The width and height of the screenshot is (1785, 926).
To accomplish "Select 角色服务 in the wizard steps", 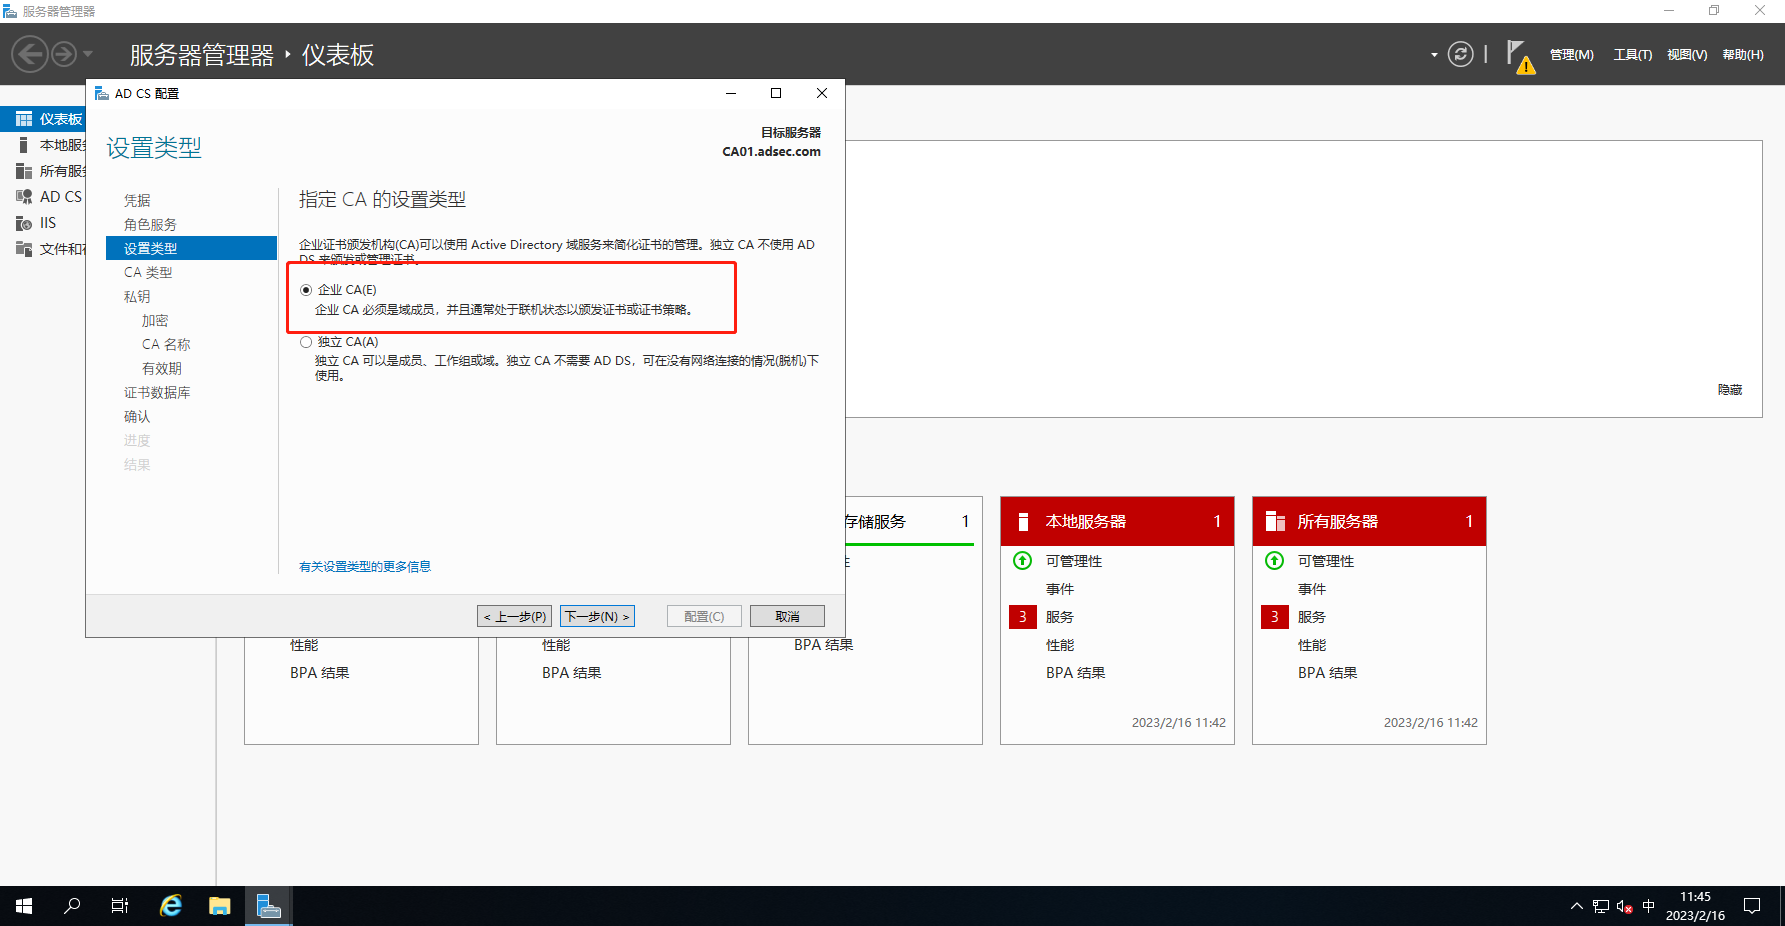I will coord(150,224).
